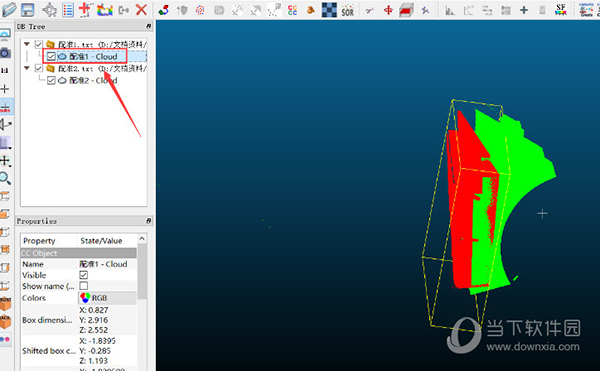Click the Properties scrollbar up arrow

pos(142,239)
